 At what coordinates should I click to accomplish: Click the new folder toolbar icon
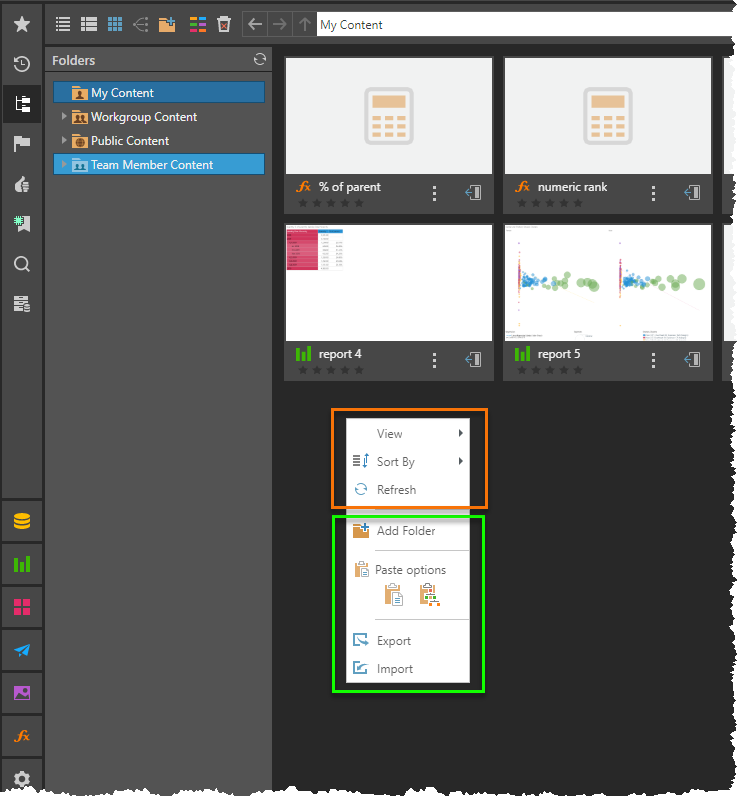167,24
